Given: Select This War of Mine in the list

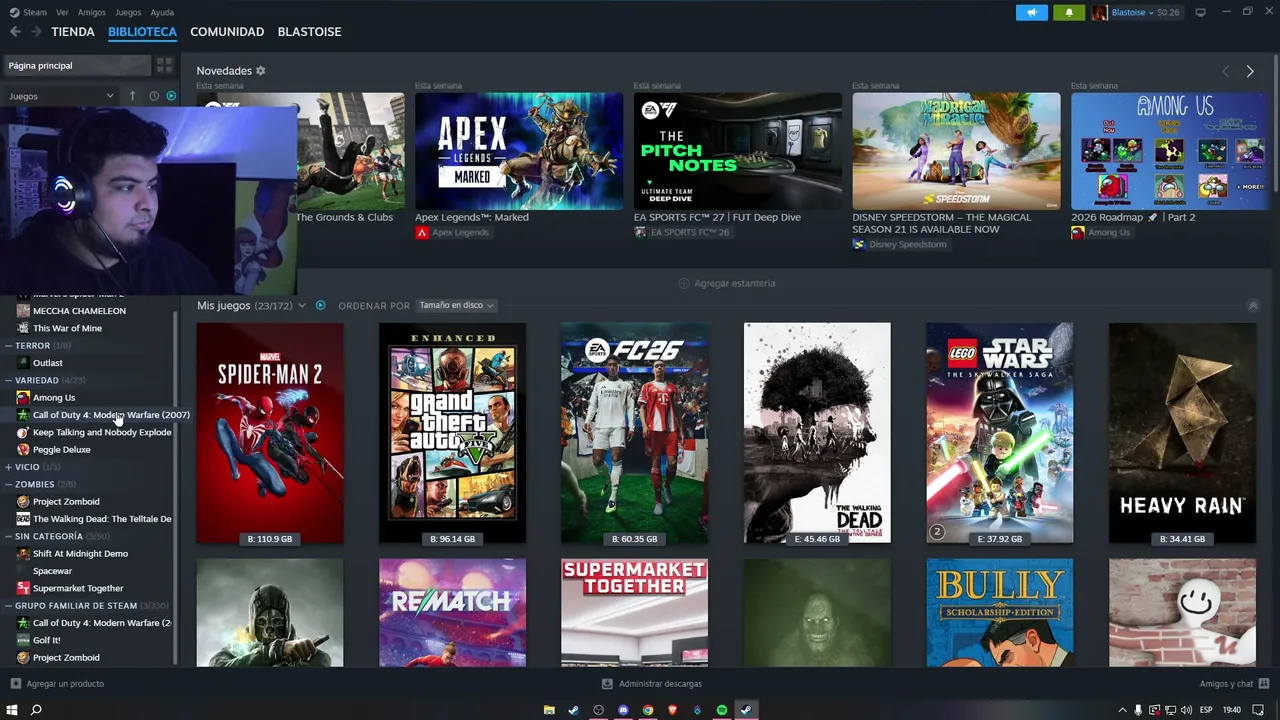Looking at the screenshot, I should 67,328.
